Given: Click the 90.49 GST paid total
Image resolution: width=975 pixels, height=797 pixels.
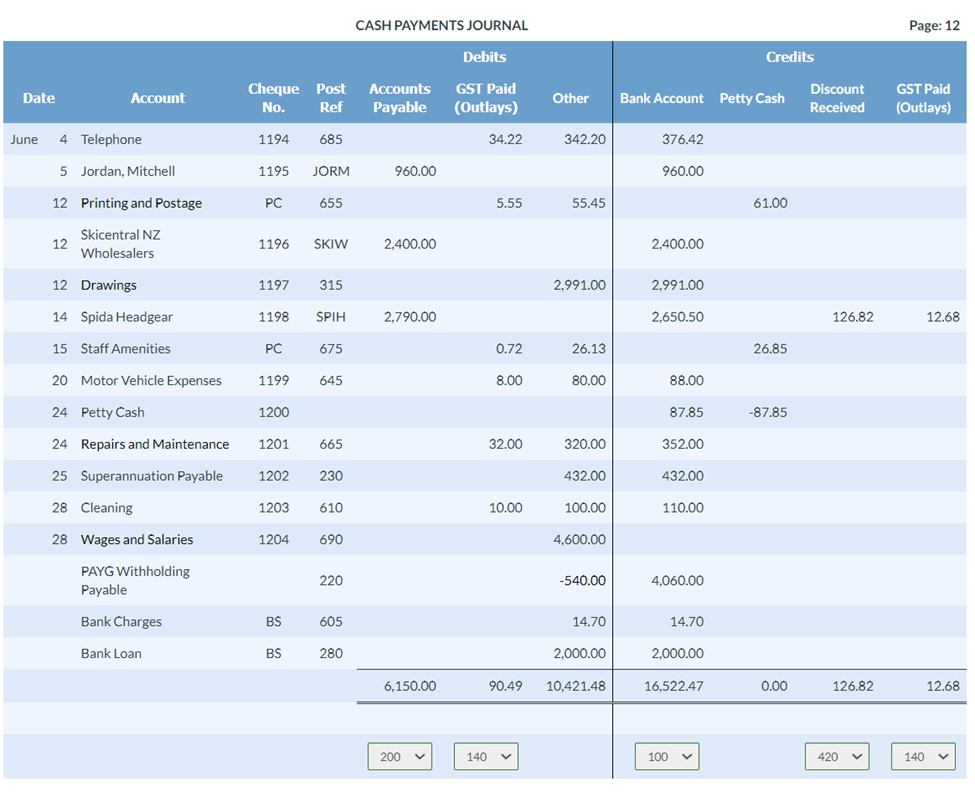Looking at the screenshot, I should pos(506,686).
